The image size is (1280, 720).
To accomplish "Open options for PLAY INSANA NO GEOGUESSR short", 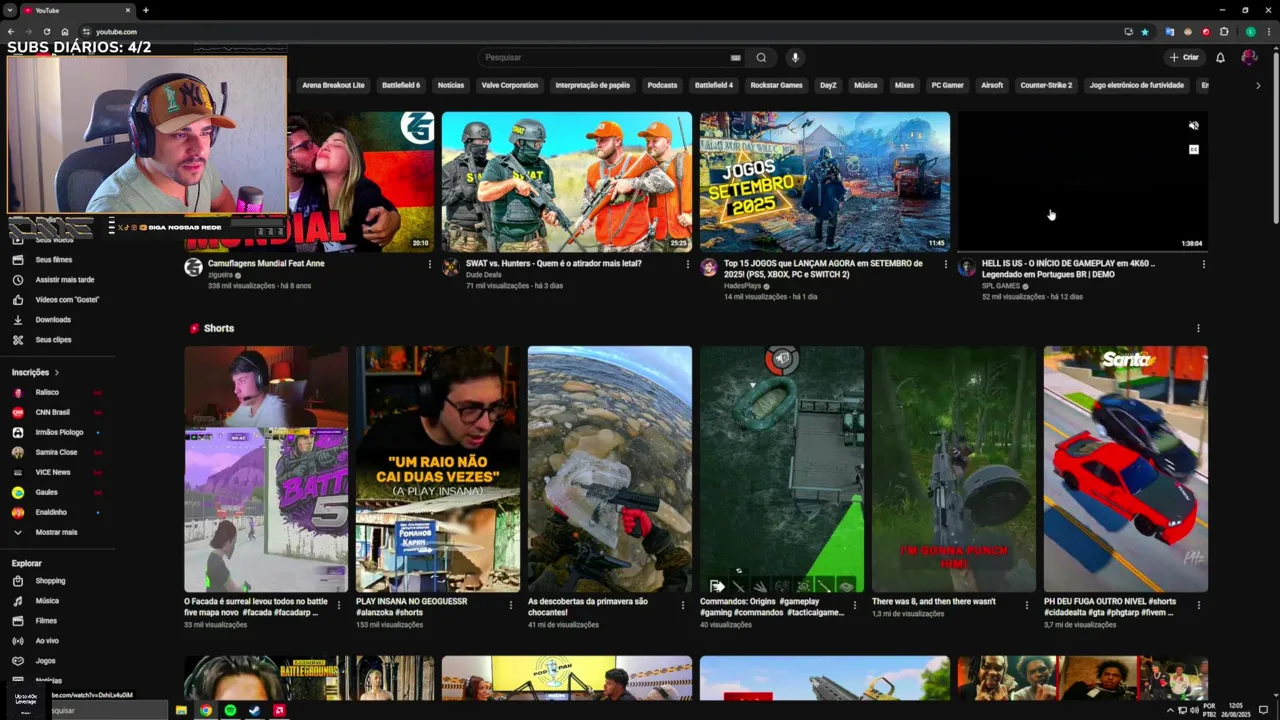I will 511,605.
